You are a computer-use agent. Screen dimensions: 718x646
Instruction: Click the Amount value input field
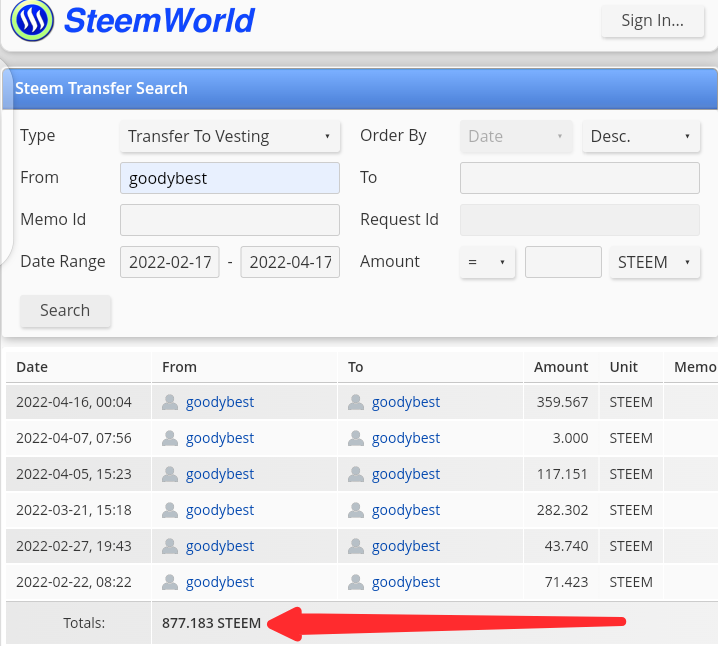(563, 262)
